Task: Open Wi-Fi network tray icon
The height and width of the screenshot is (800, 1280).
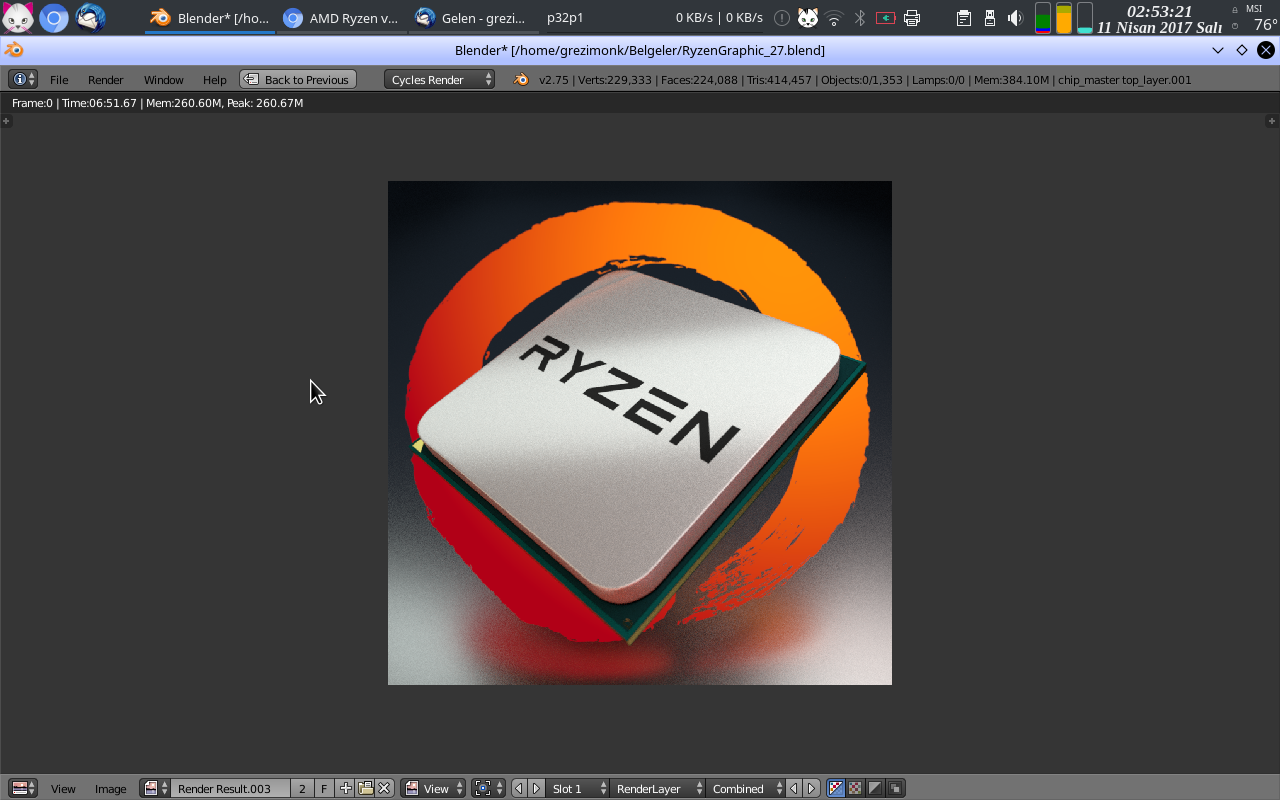Action: [x=834, y=18]
